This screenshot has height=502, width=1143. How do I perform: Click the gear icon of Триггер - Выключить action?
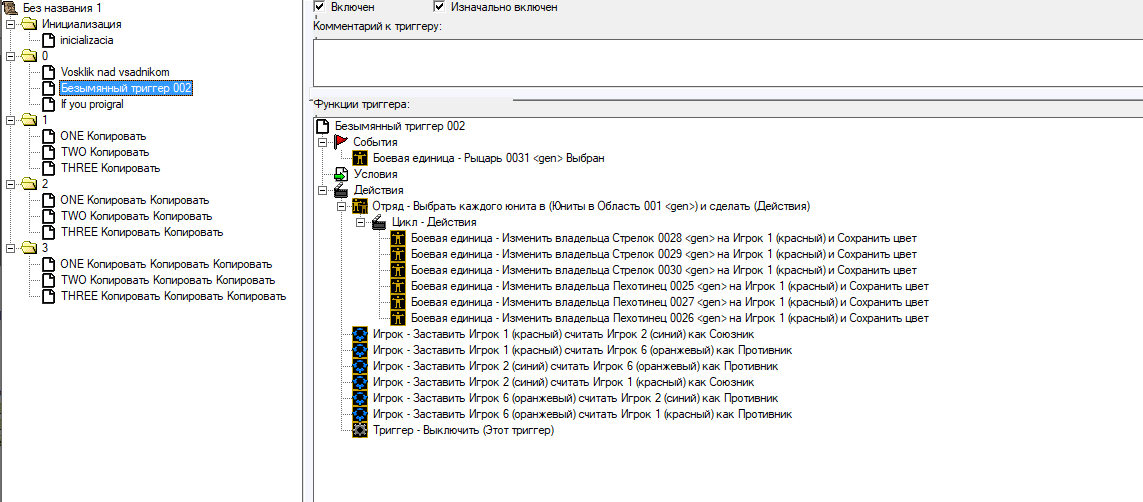point(360,431)
